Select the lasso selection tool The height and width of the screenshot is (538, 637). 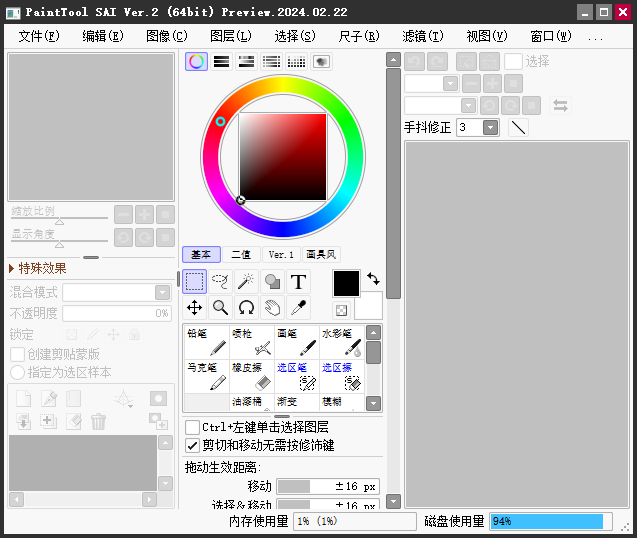[220, 281]
